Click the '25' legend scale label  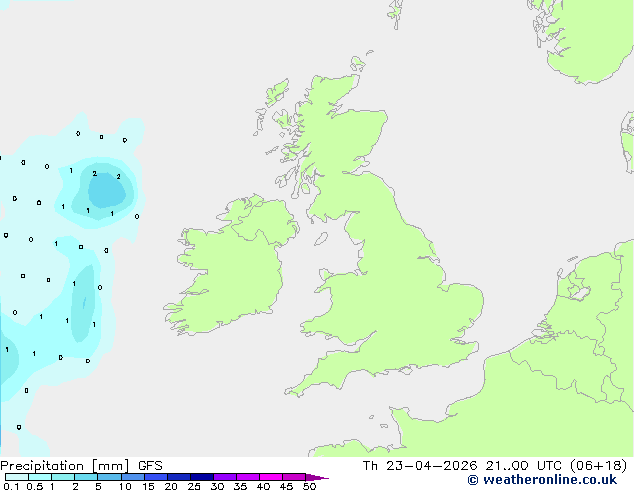click(x=194, y=486)
